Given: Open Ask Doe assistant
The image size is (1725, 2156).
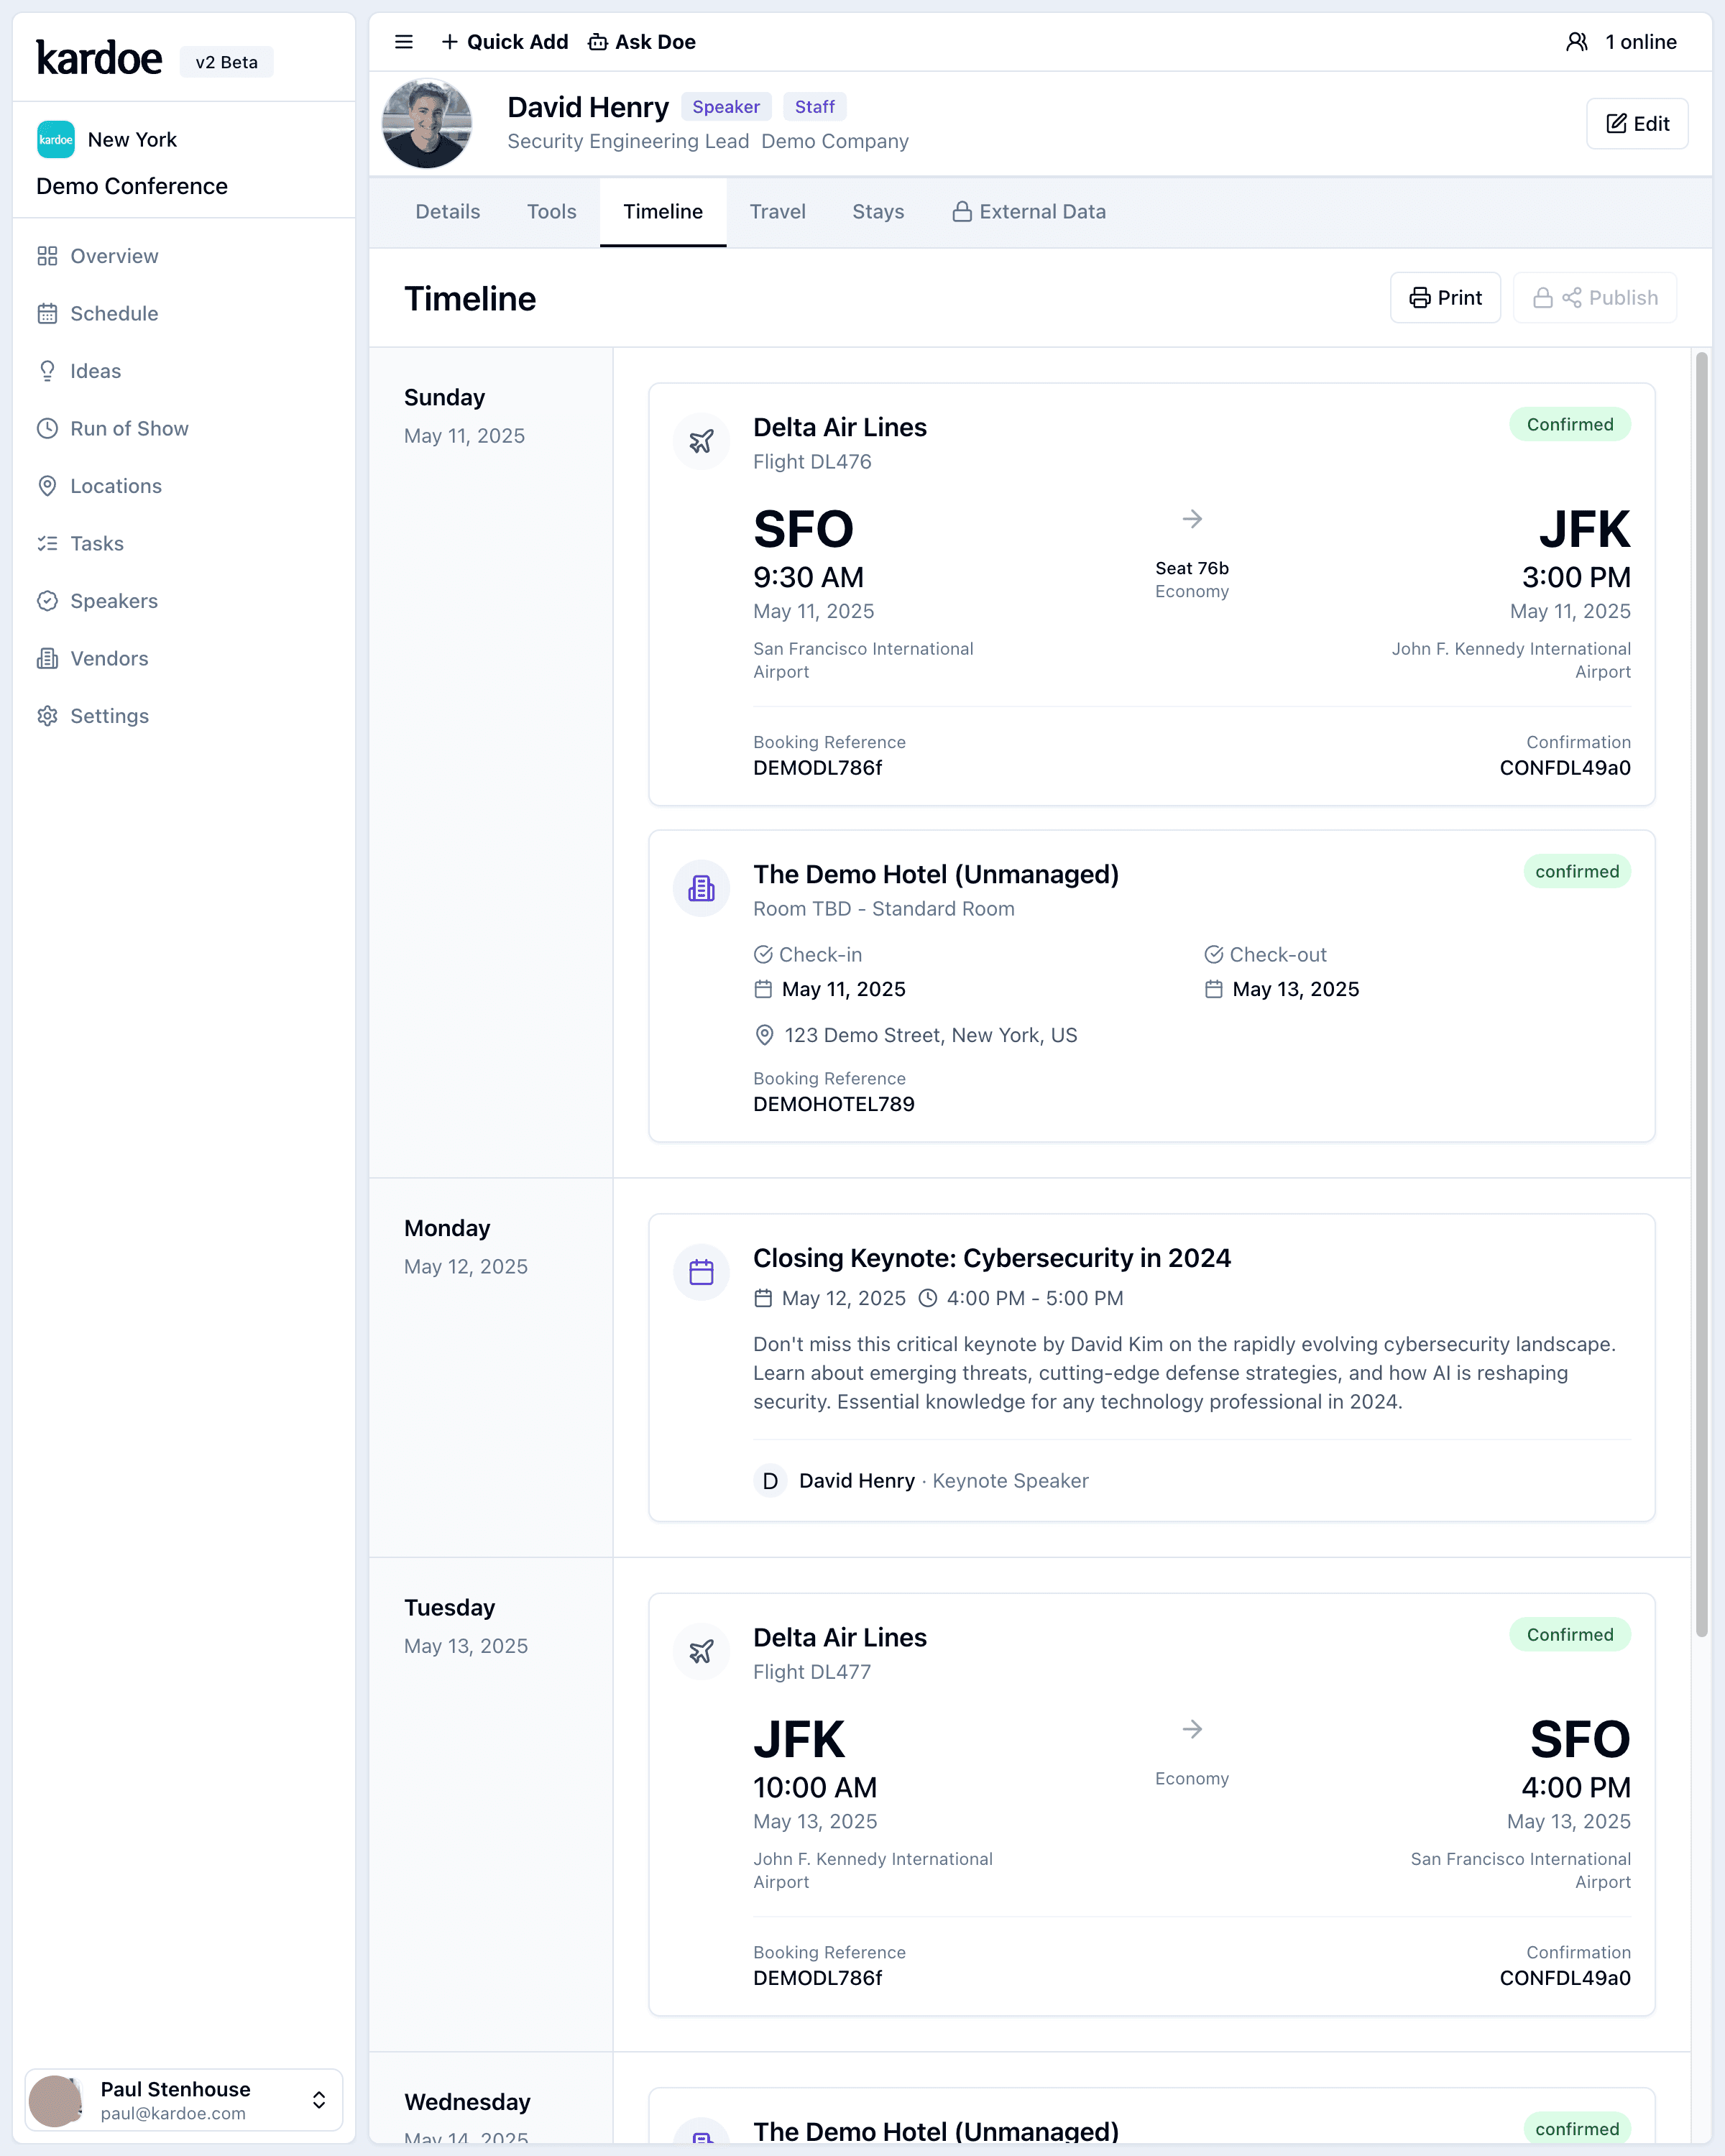Looking at the screenshot, I should (x=642, y=42).
